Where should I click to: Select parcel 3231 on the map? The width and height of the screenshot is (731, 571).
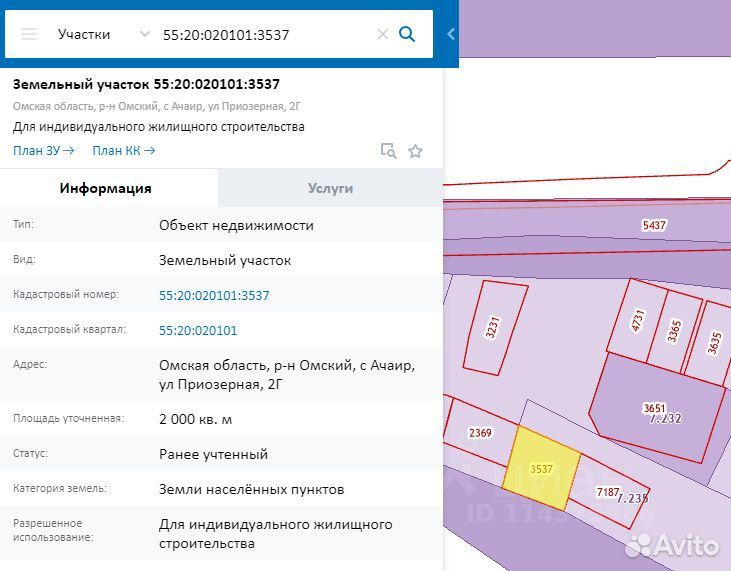point(495,327)
